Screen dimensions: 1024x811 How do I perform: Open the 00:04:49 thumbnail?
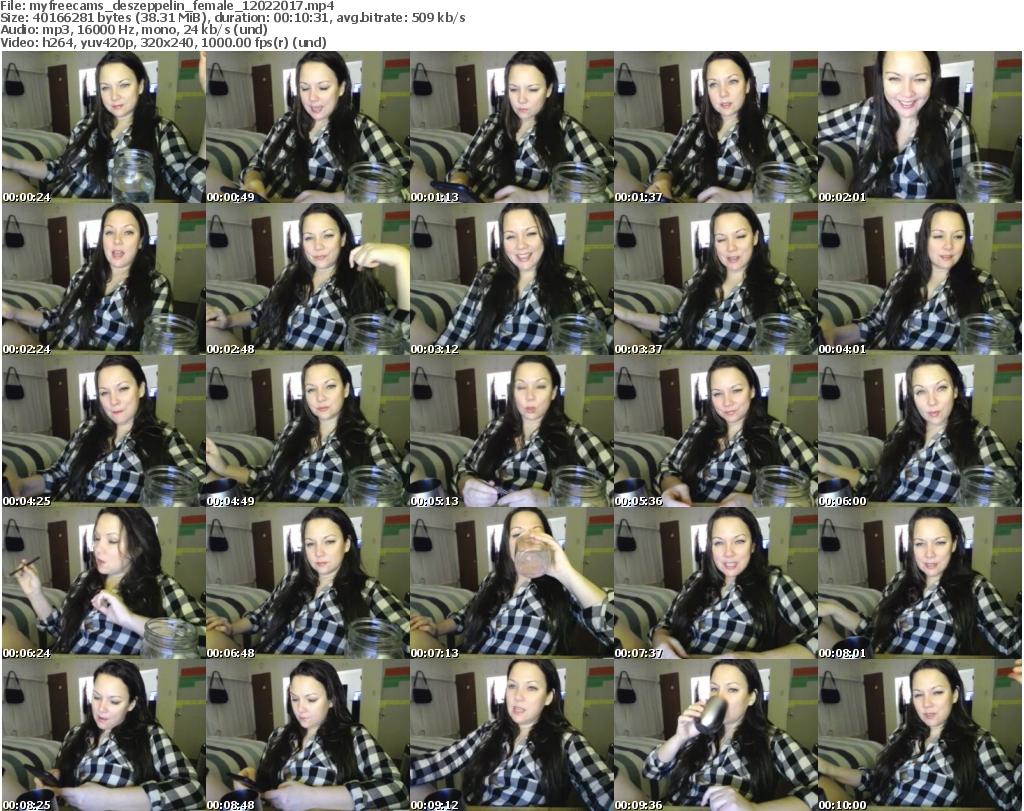coord(308,431)
